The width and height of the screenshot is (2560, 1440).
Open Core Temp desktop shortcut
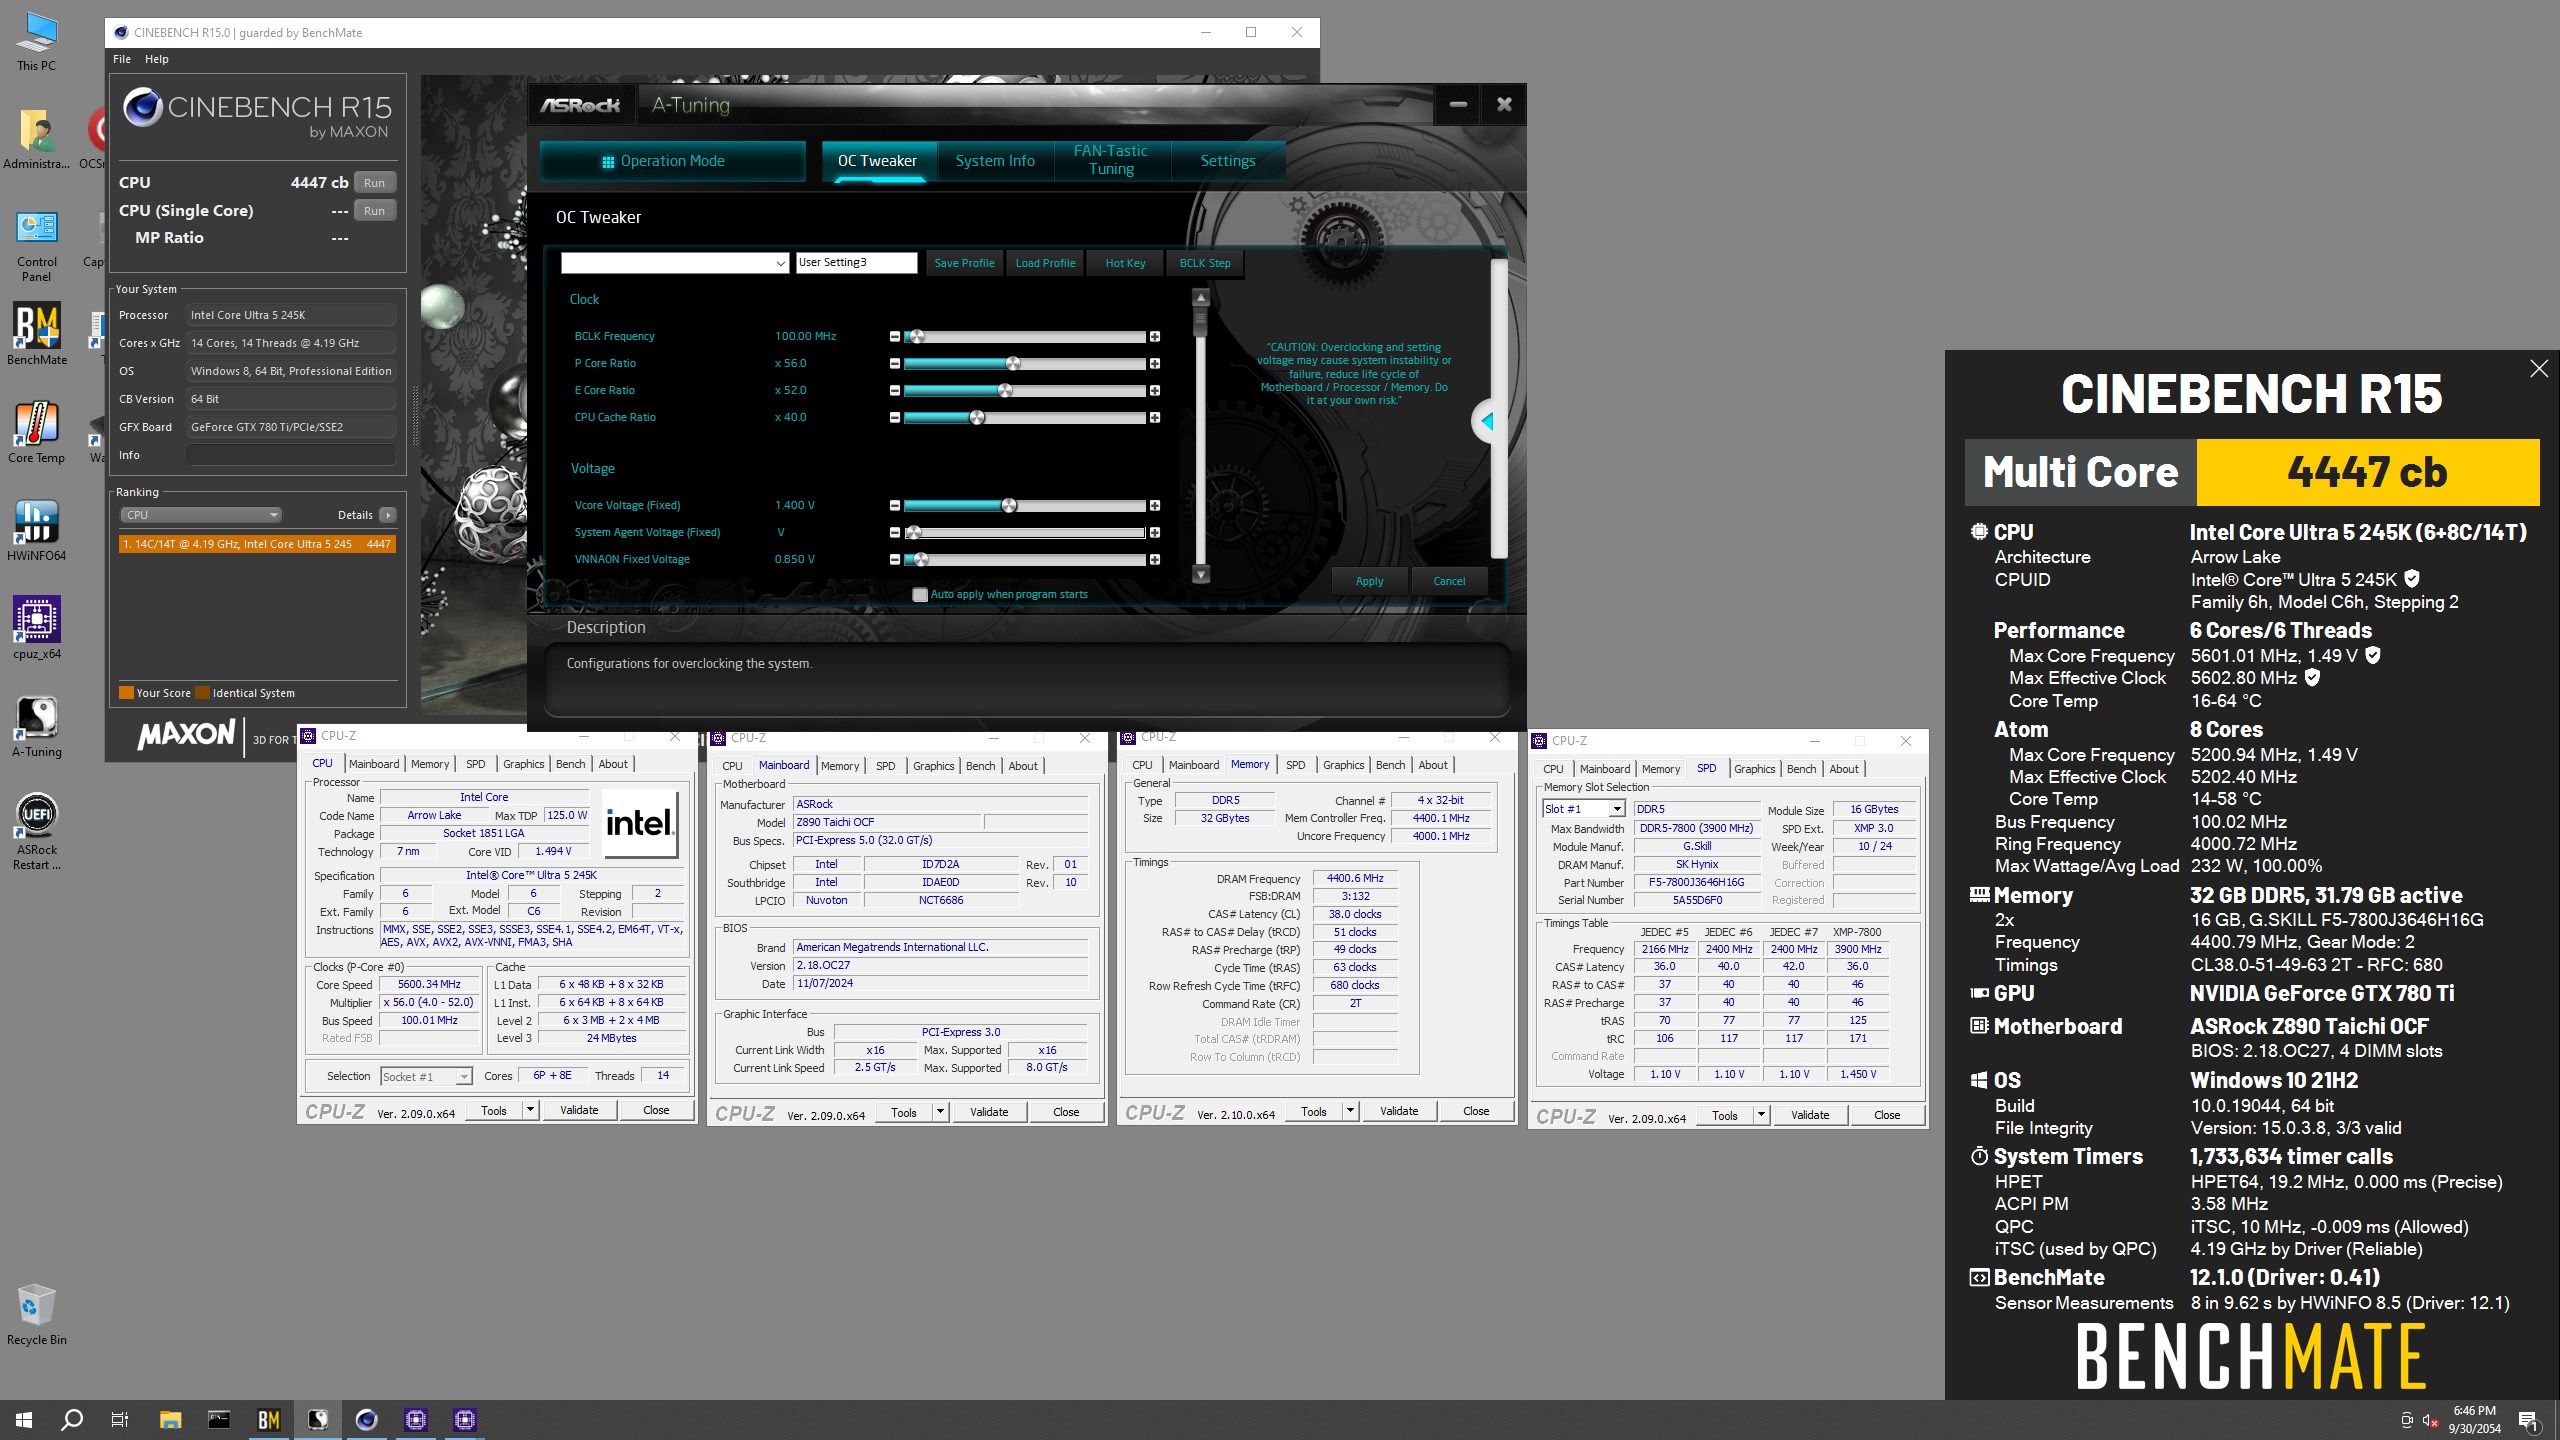pos(37,433)
